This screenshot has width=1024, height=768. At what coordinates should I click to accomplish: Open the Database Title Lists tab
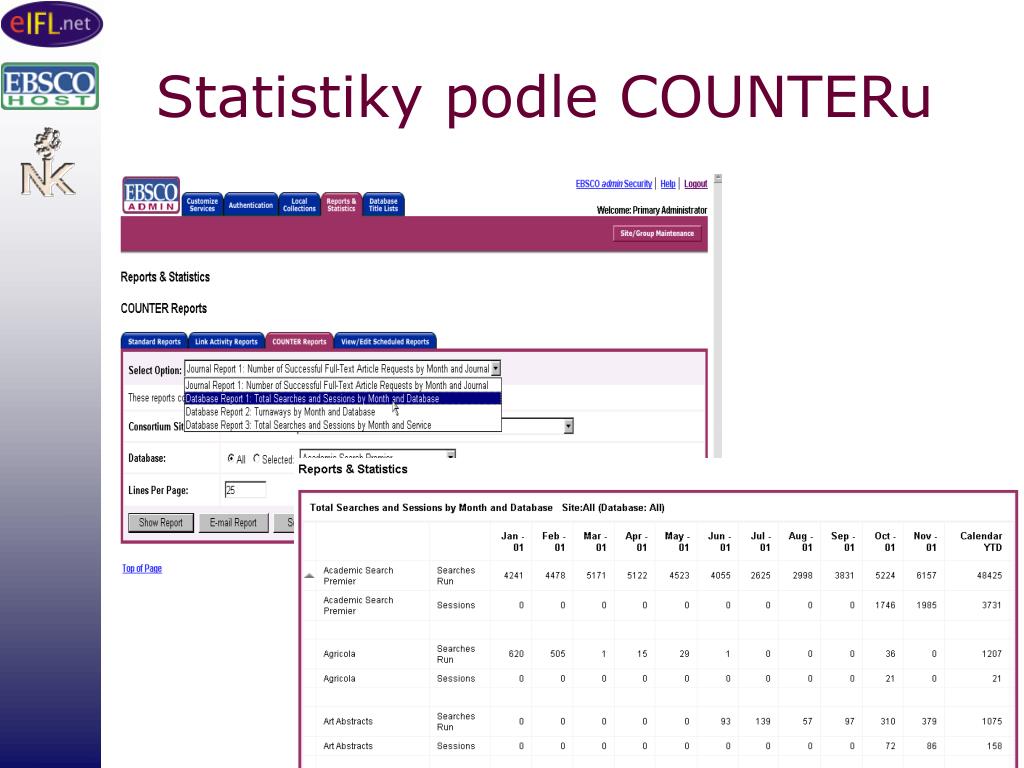click(x=383, y=204)
